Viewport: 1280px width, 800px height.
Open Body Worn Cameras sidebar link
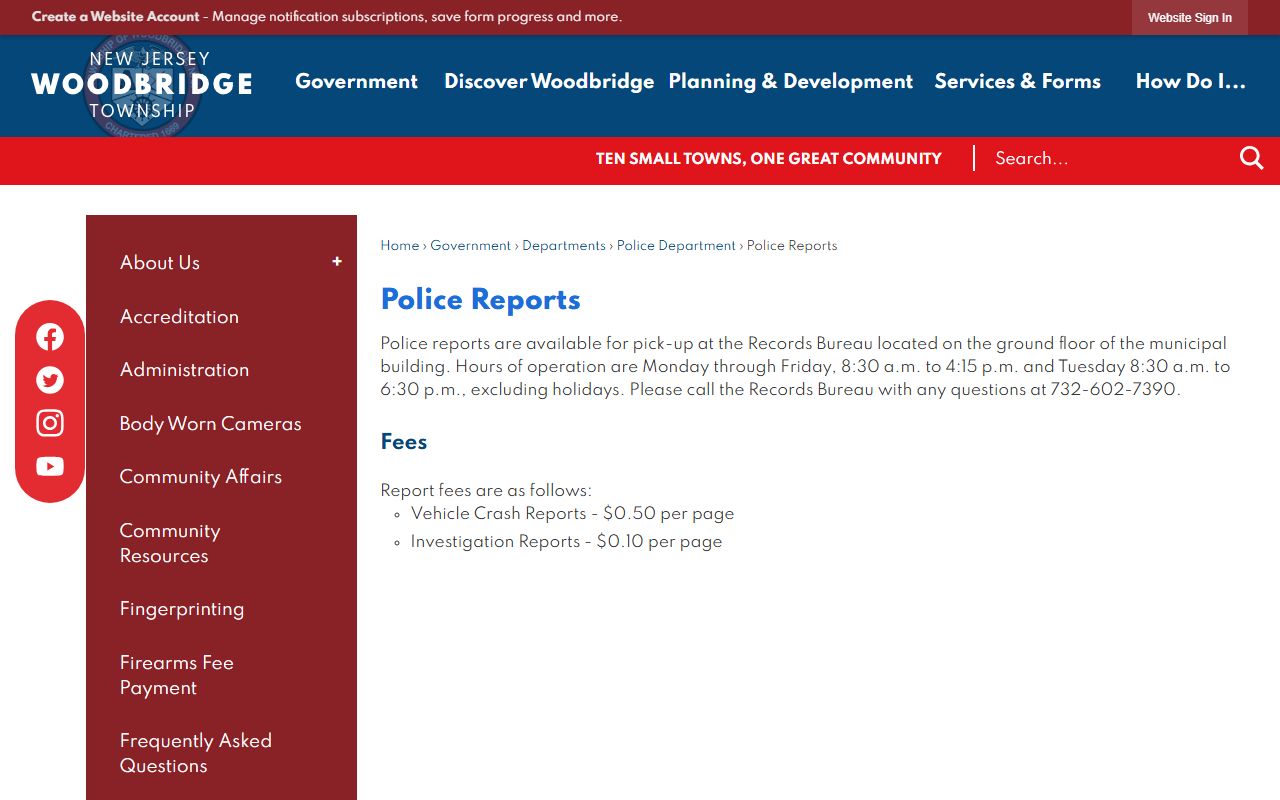pos(210,424)
